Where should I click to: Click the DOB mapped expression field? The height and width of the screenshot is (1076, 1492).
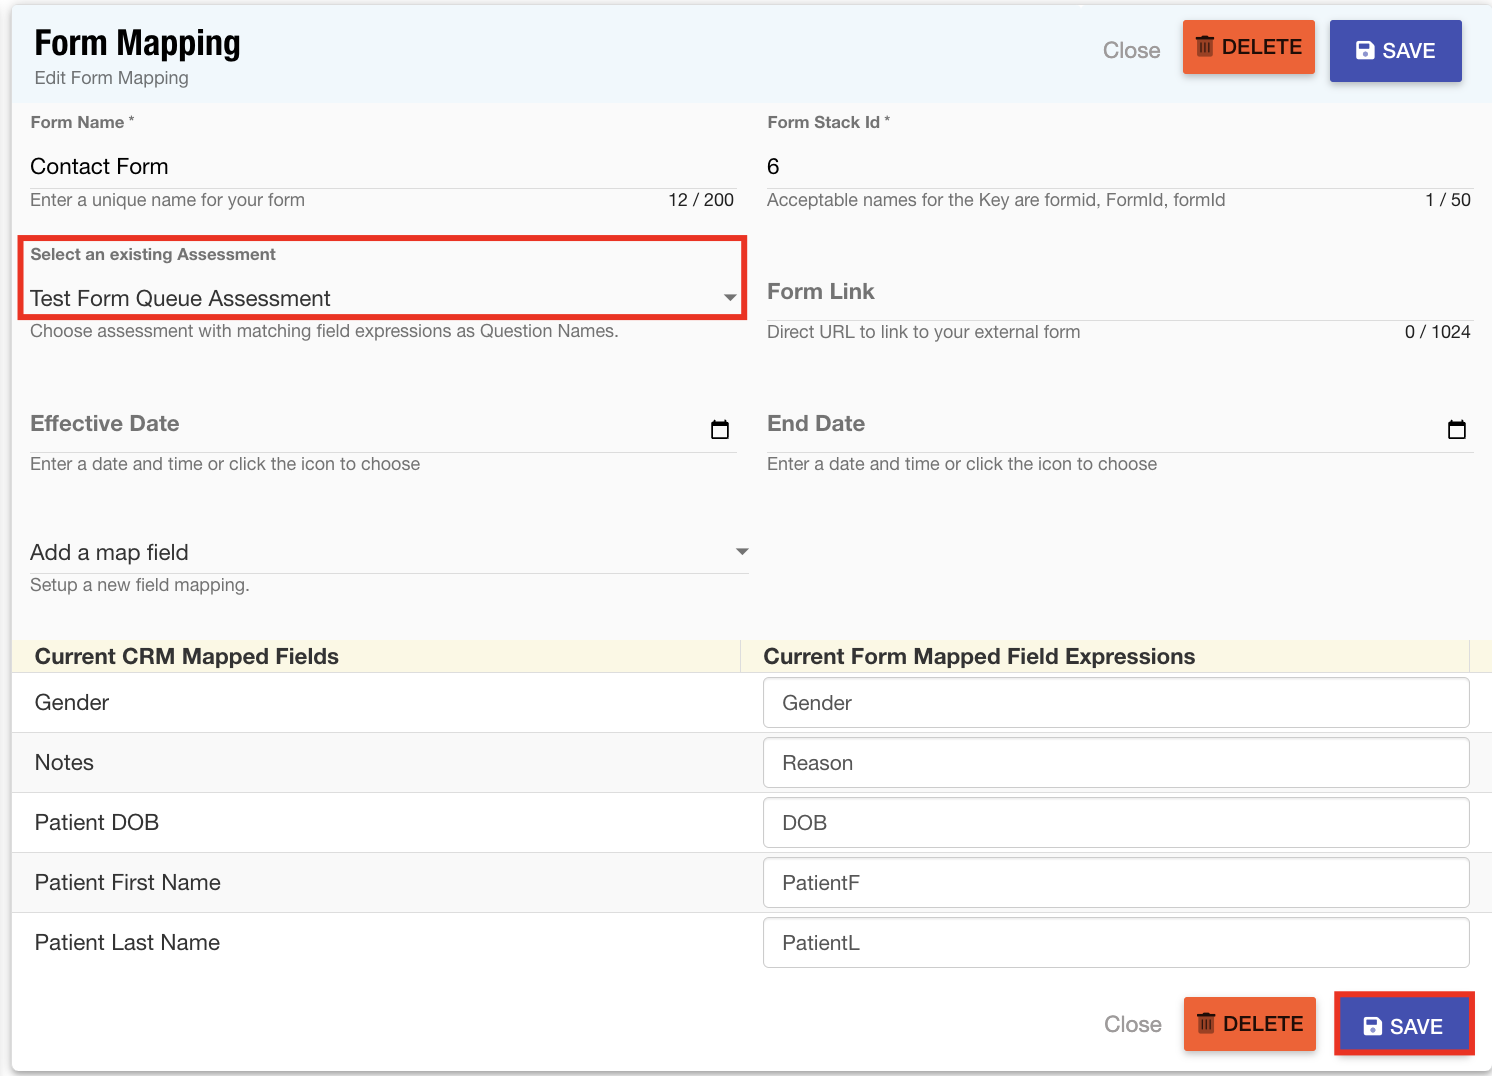point(1115,823)
